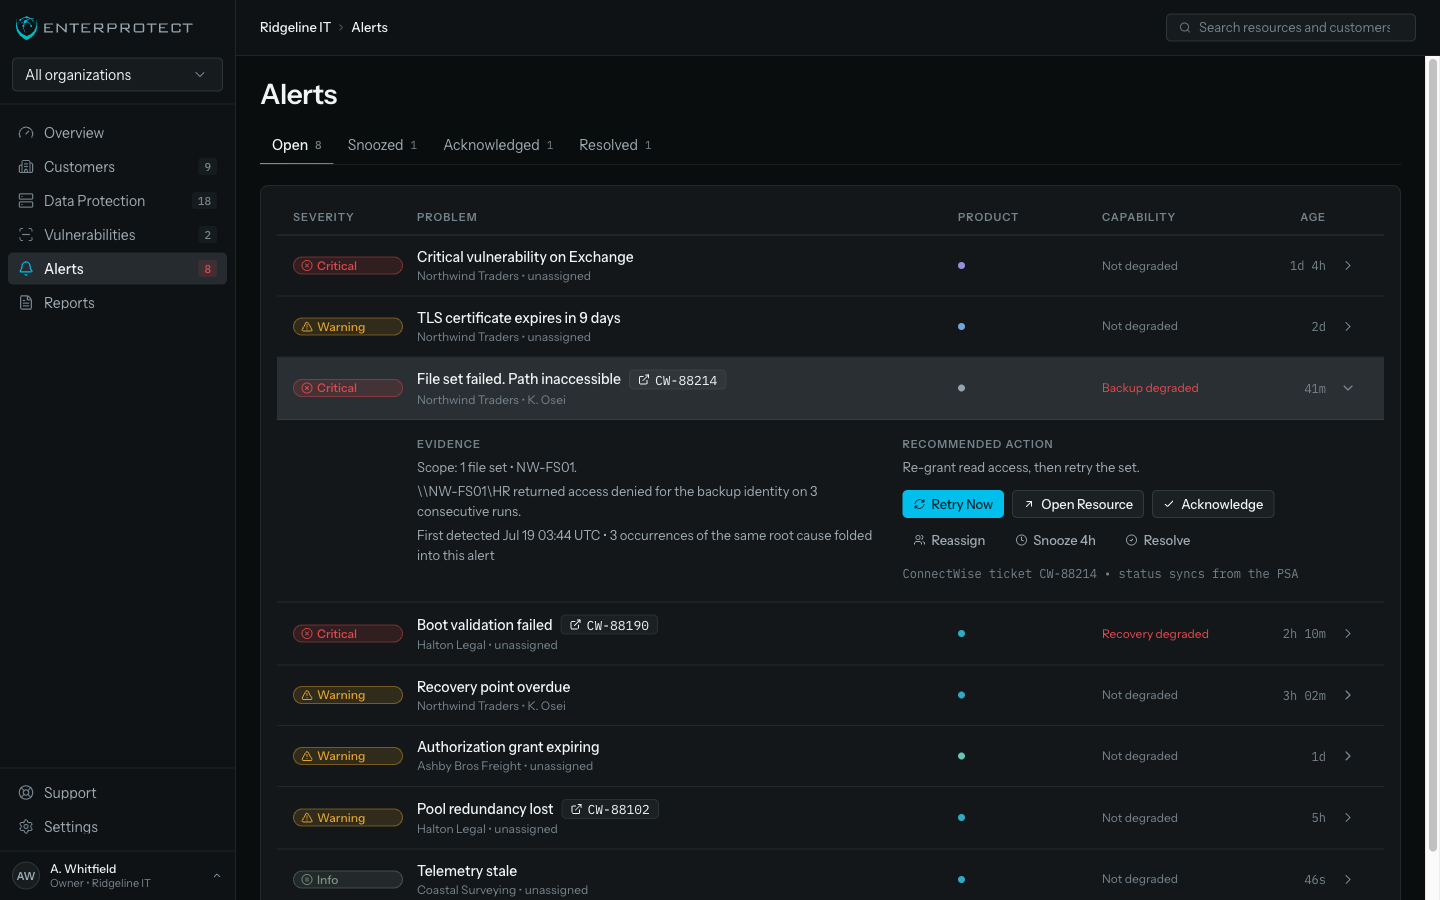Click the Resolve action
1440x900 pixels.
point(1158,540)
